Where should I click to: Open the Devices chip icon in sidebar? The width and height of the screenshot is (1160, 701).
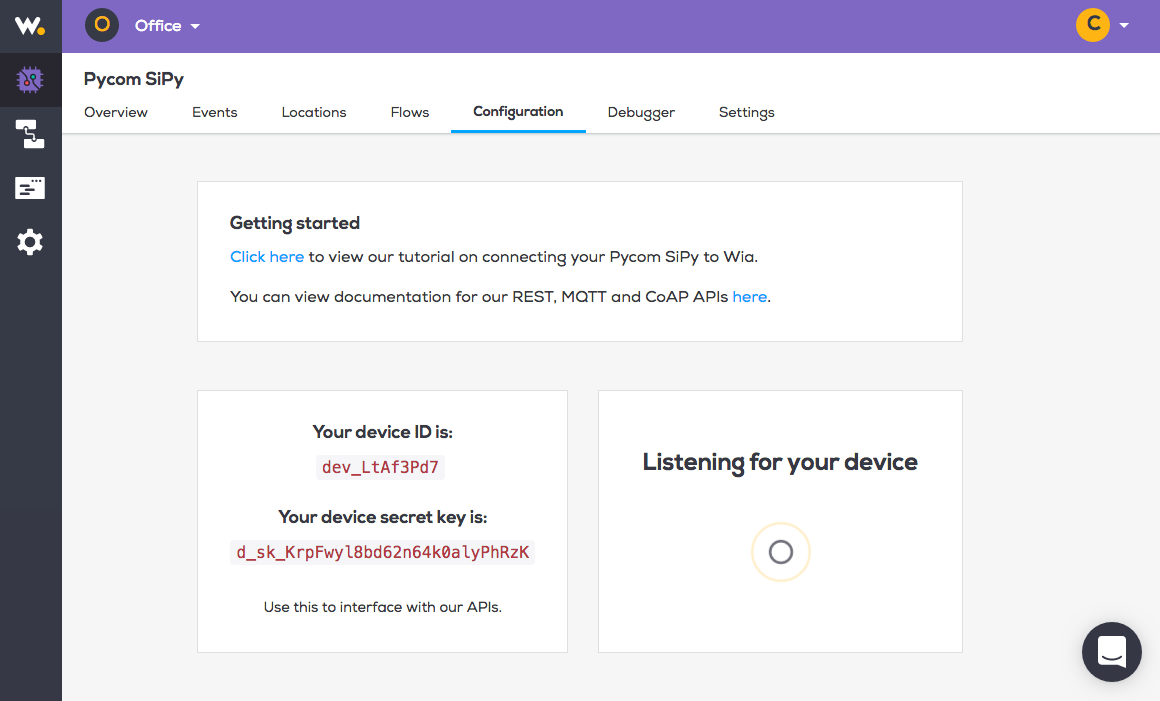click(x=30, y=80)
